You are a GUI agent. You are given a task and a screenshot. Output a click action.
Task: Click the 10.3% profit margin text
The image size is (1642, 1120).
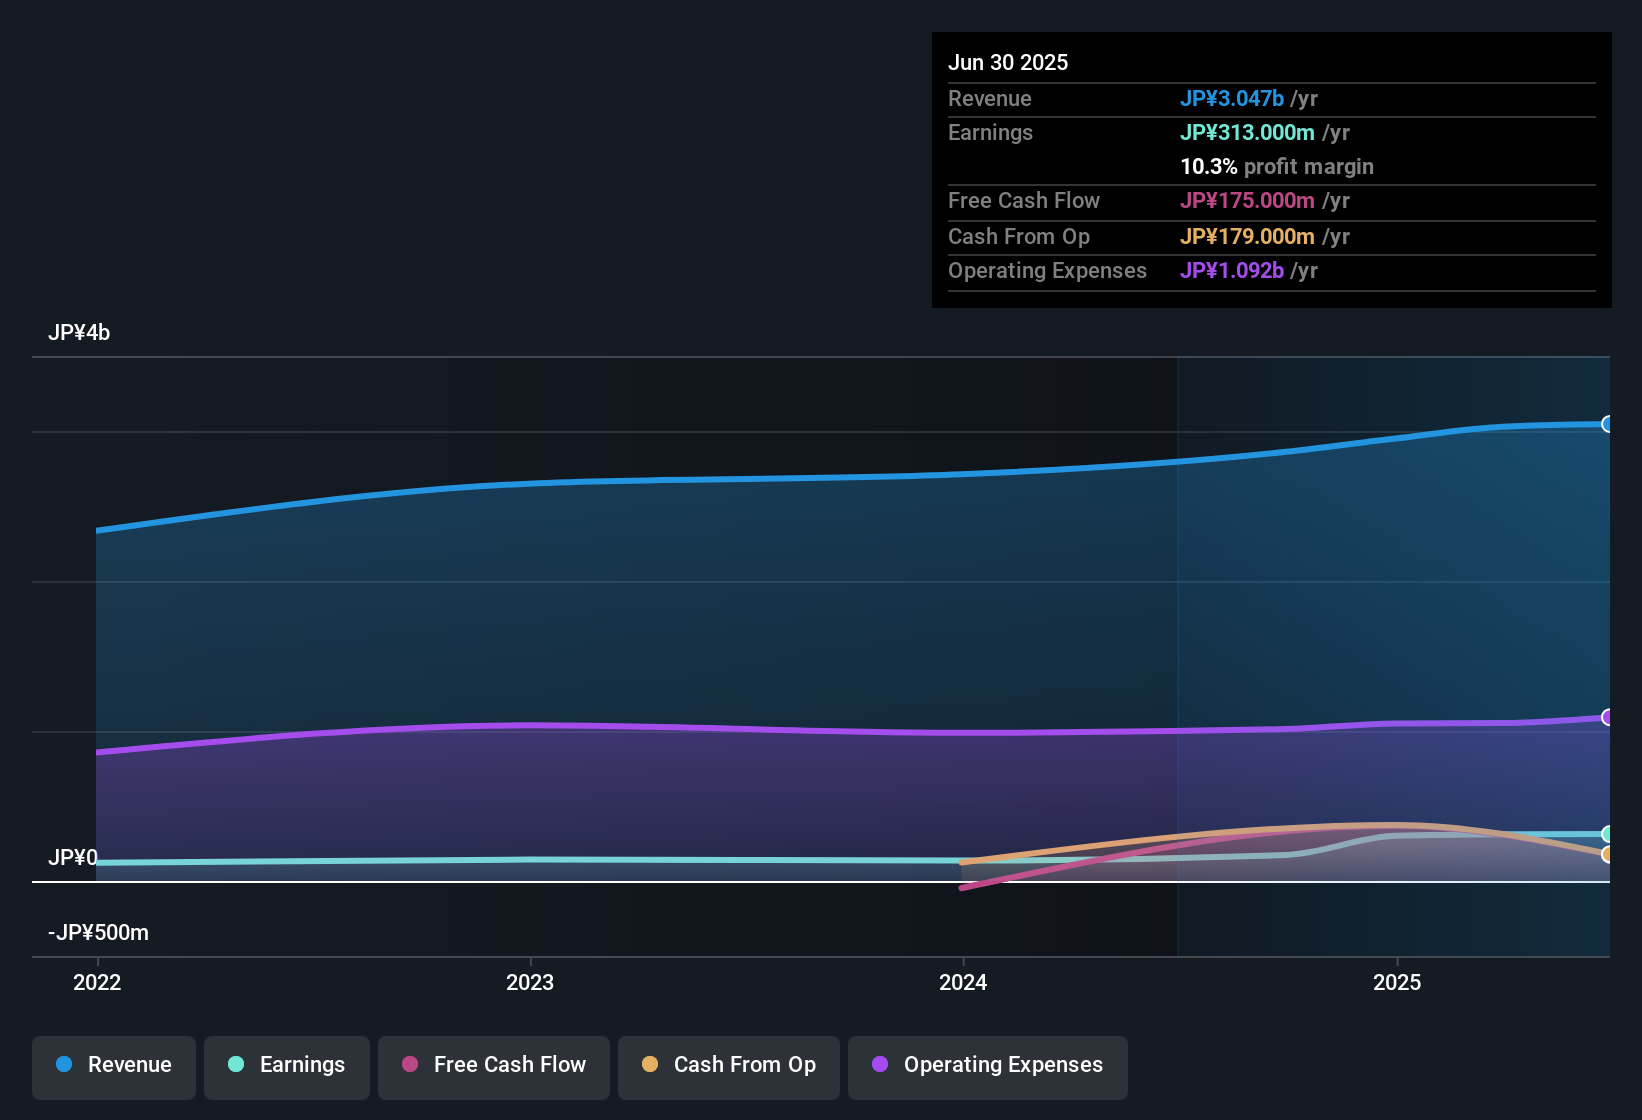click(x=1277, y=167)
